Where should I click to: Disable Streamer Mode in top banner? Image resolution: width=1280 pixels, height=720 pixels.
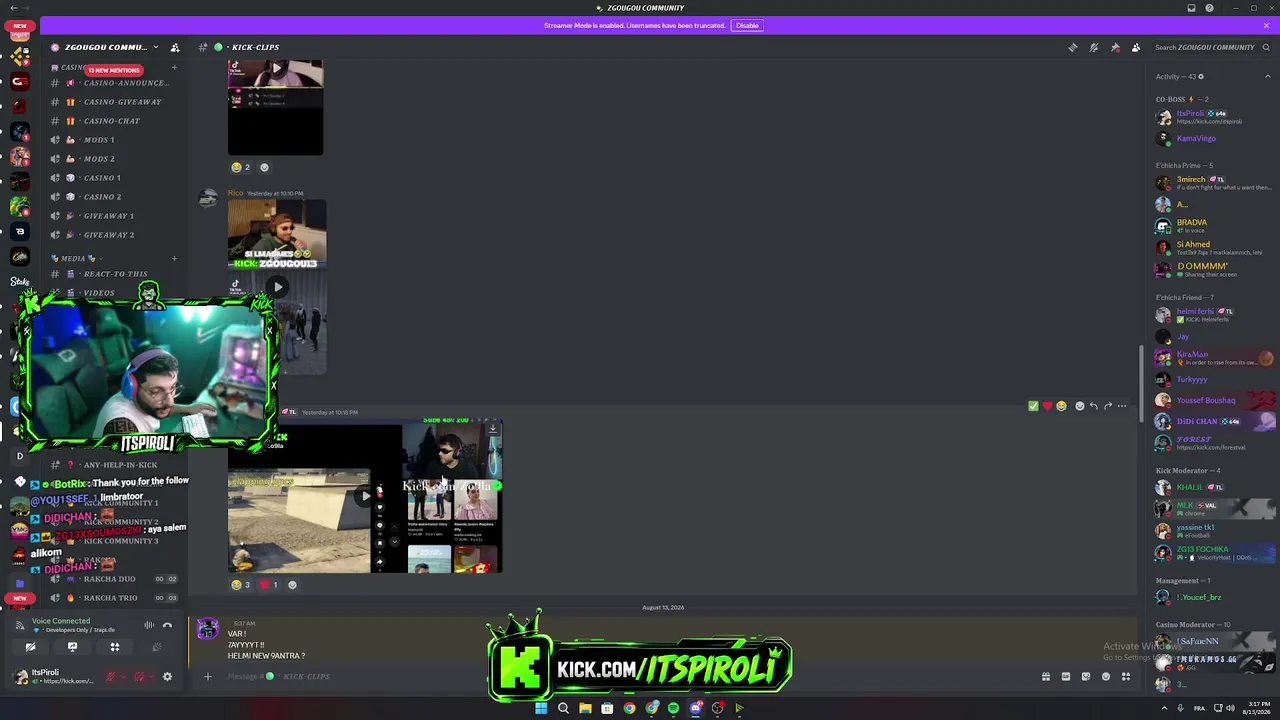(747, 25)
